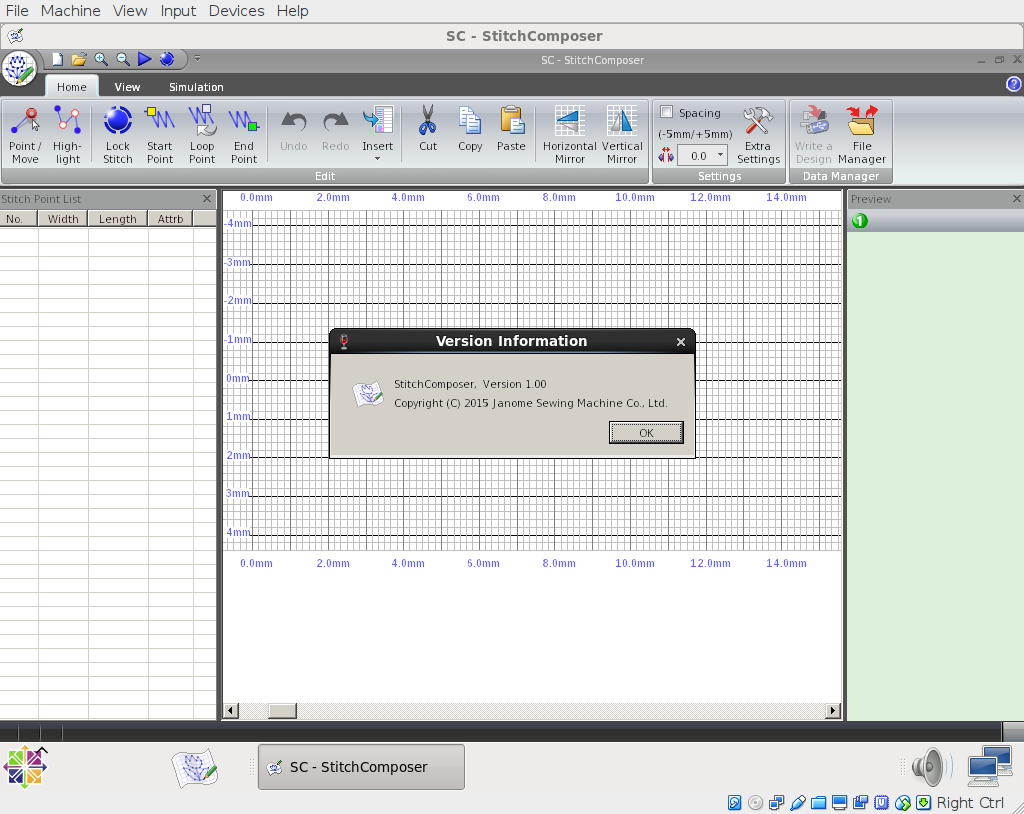Click SC - StitchComposer taskbar button

361,767
